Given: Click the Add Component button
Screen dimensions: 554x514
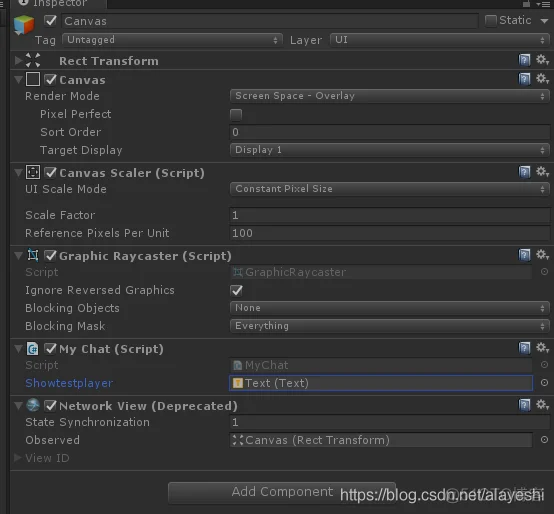Looking at the screenshot, I should click(x=282, y=492).
